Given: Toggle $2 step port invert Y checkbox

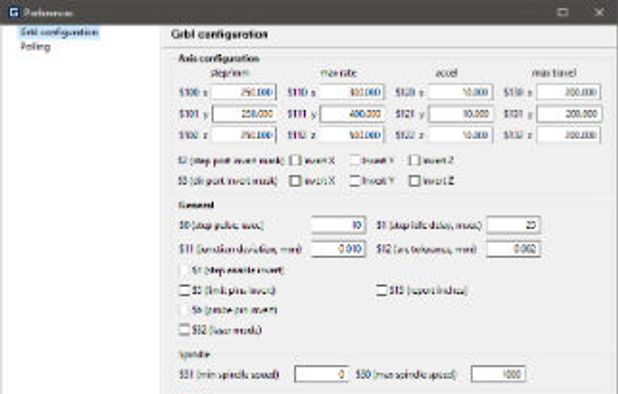Looking at the screenshot, I should tap(355, 160).
